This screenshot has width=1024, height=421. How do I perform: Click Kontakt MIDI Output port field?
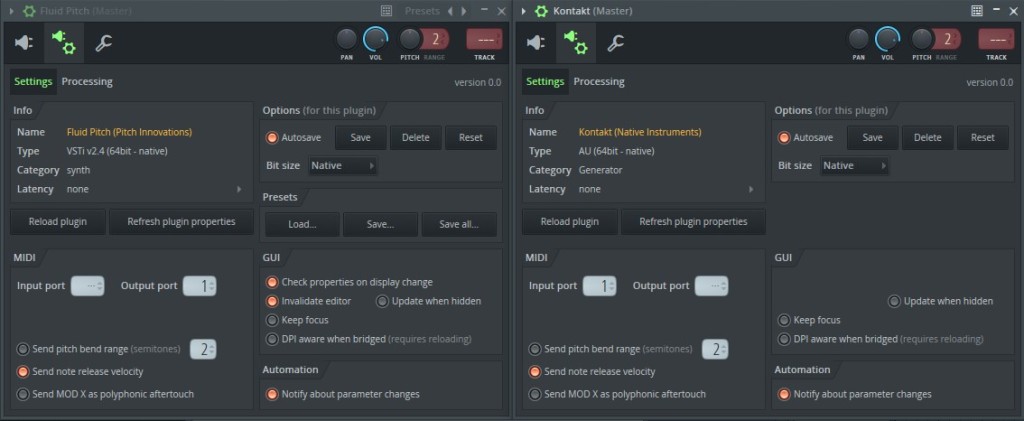[711, 286]
